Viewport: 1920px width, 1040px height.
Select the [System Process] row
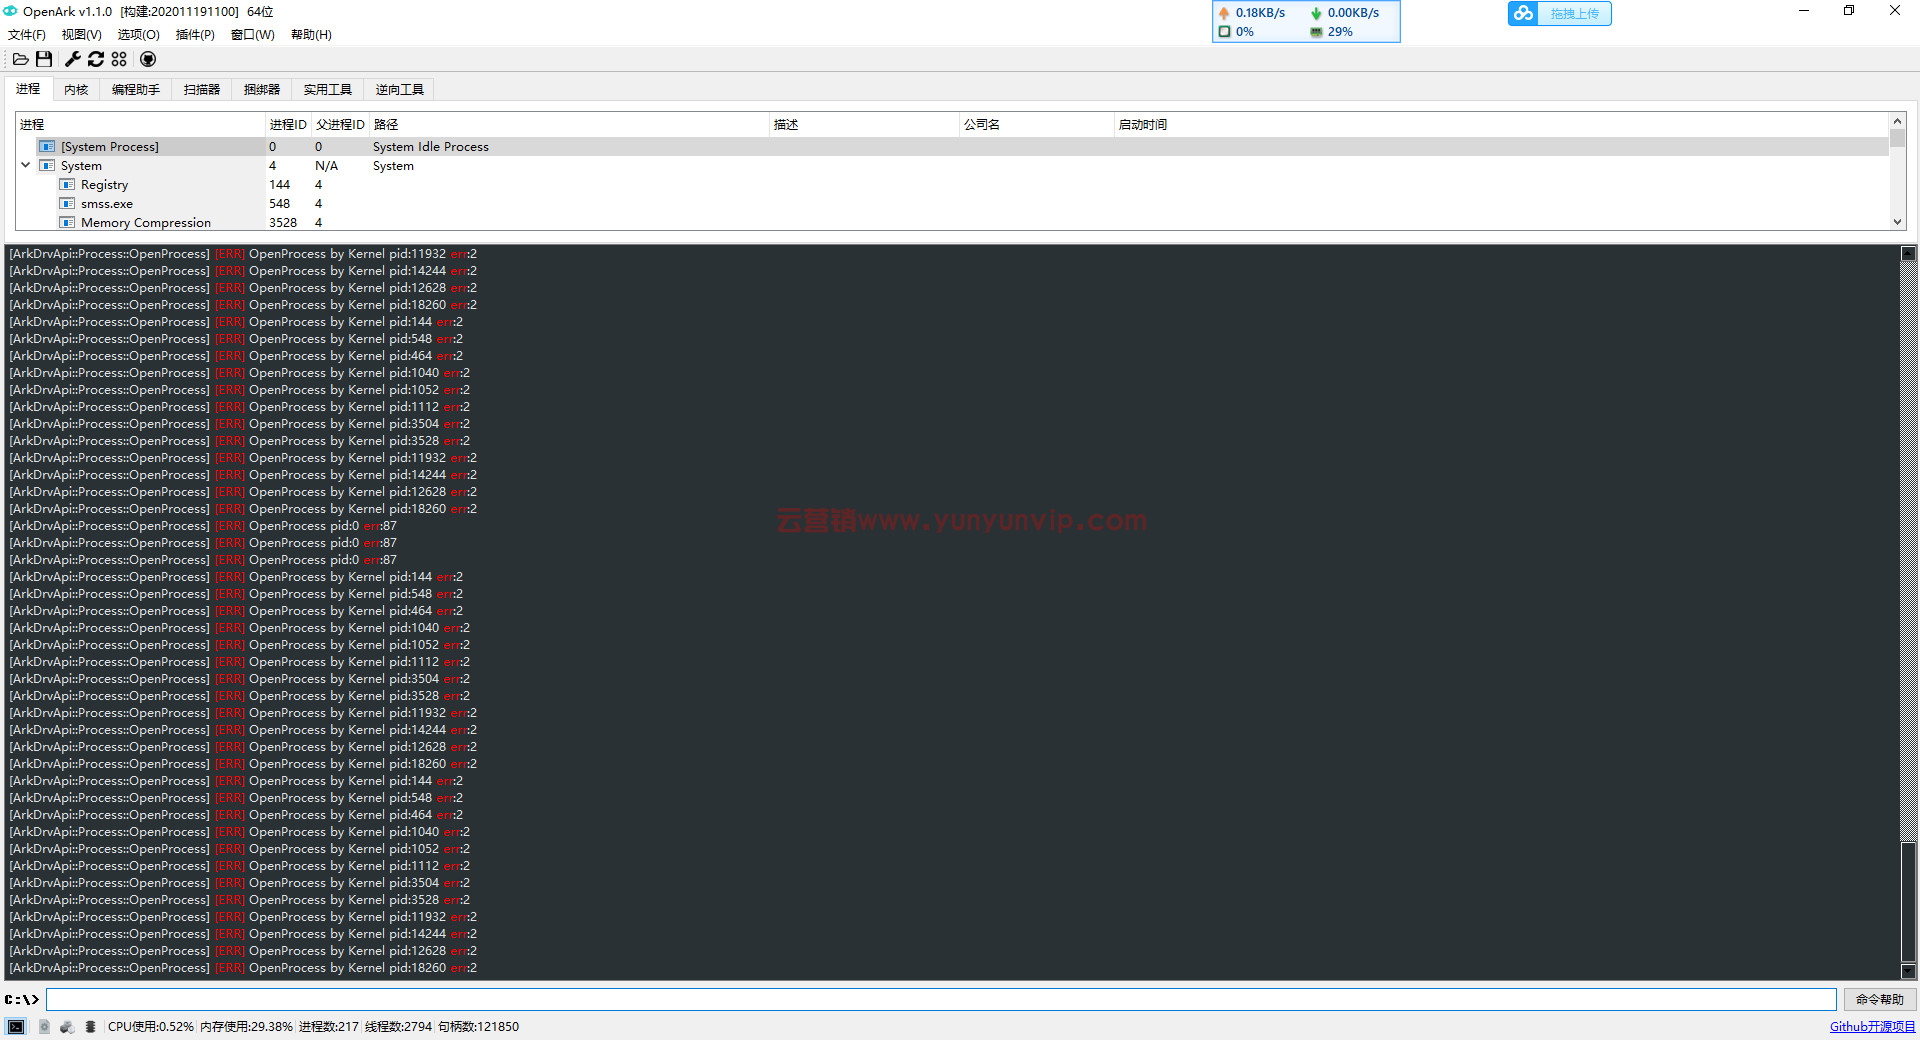(952, 147)
